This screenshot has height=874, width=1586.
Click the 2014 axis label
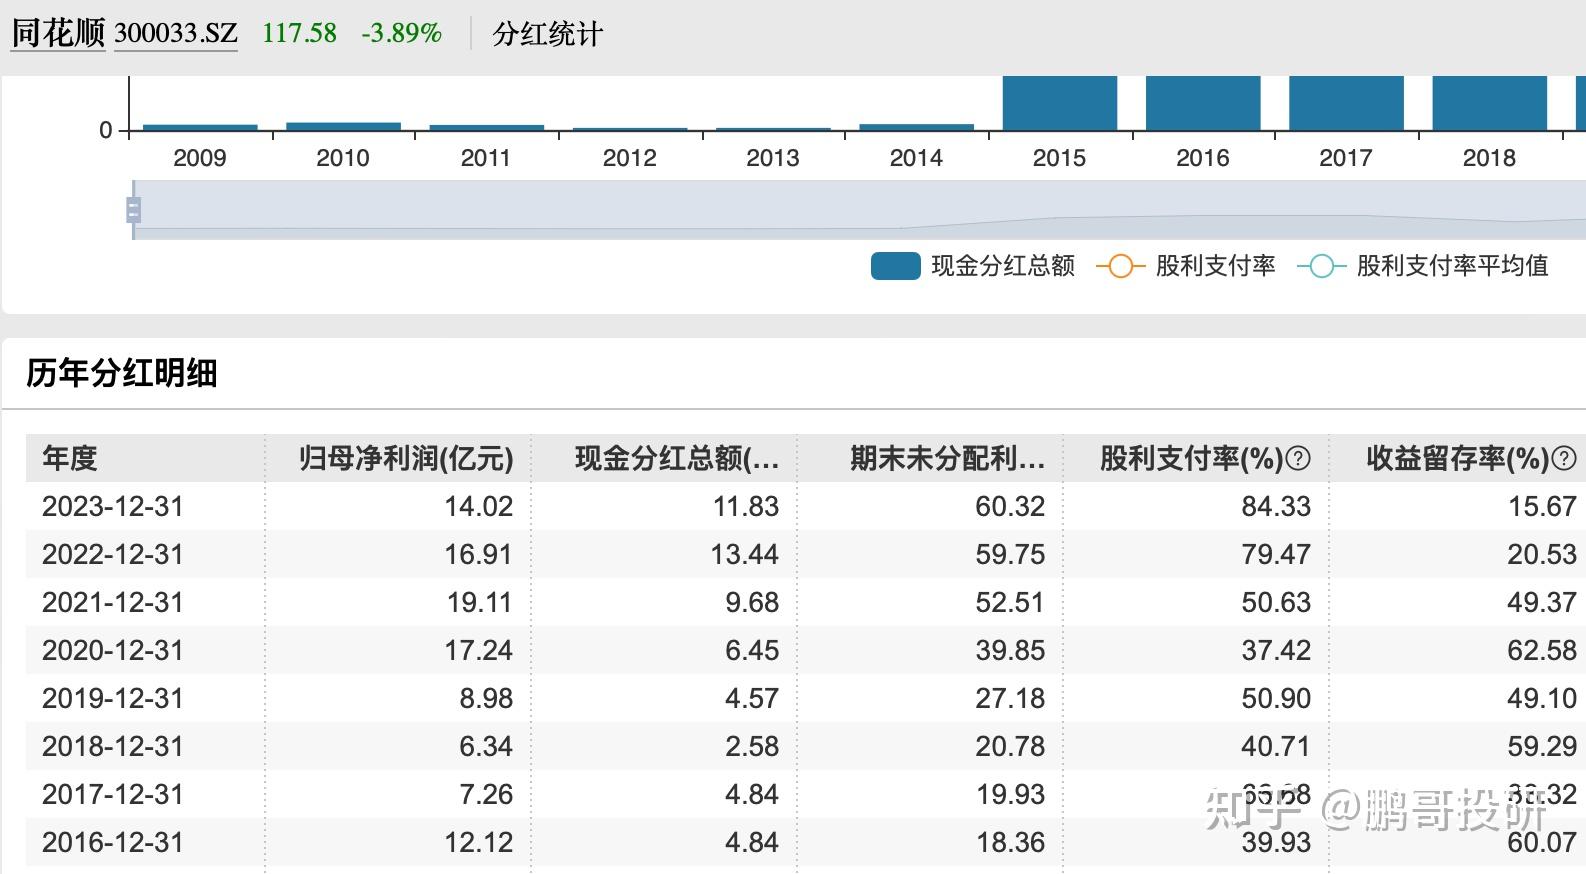916,158
